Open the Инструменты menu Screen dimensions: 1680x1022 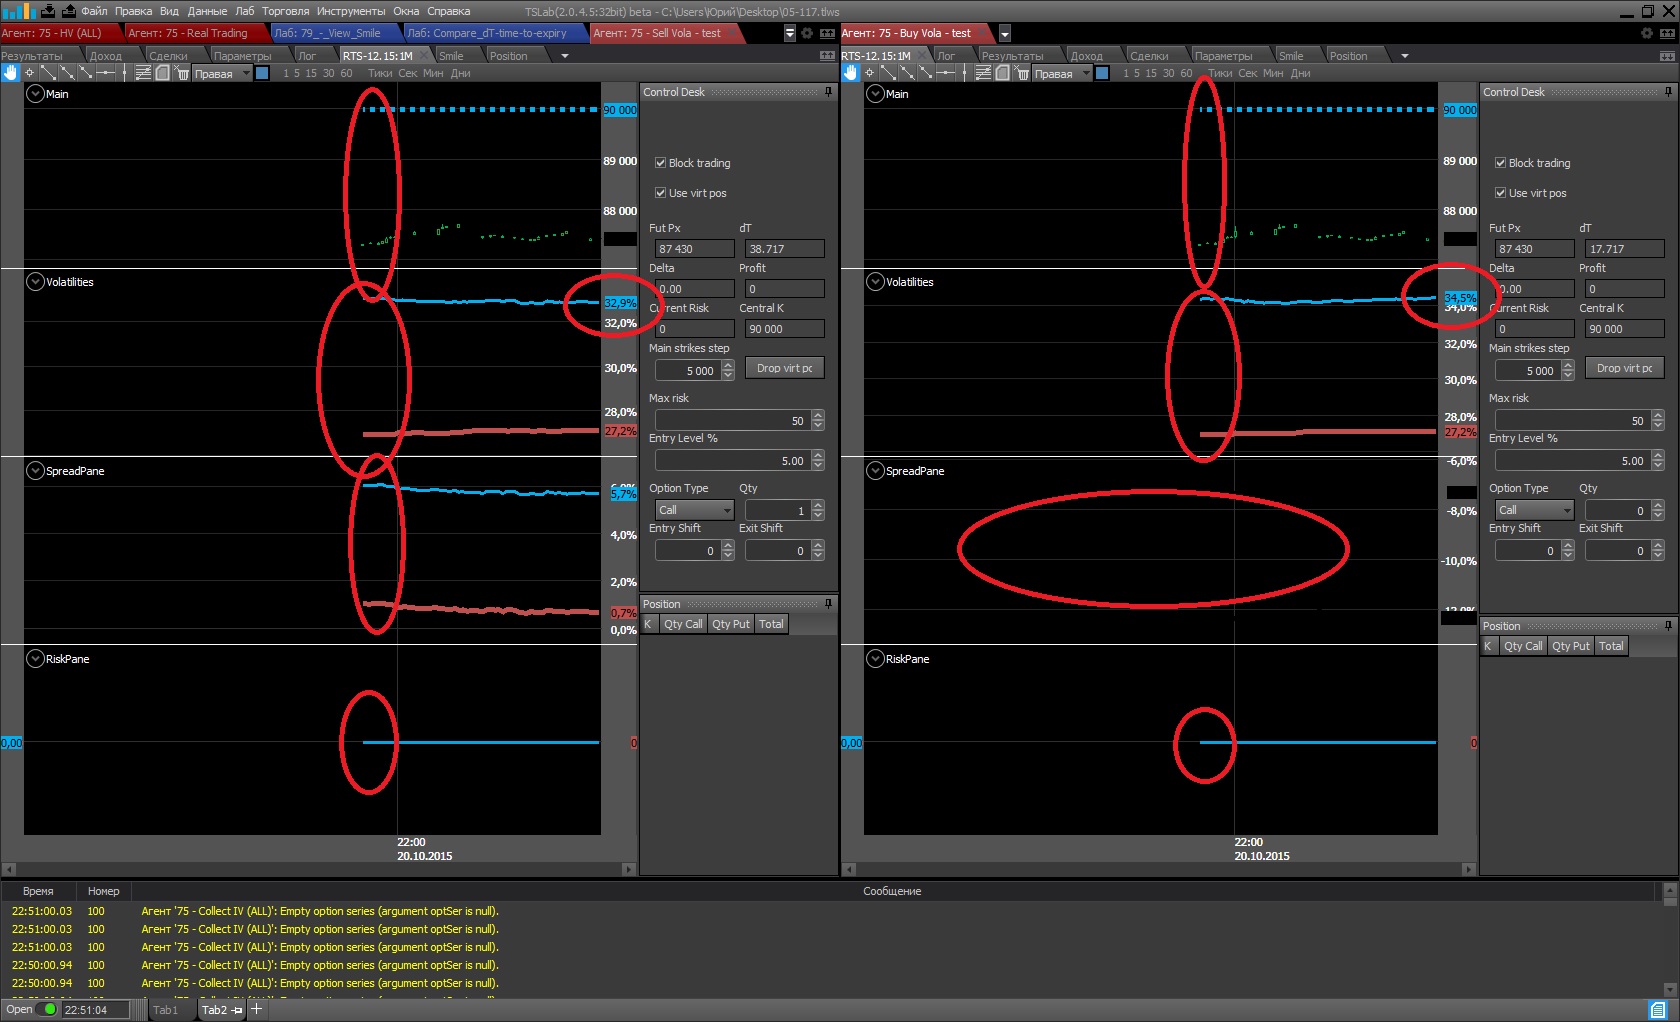click(351, 11)
